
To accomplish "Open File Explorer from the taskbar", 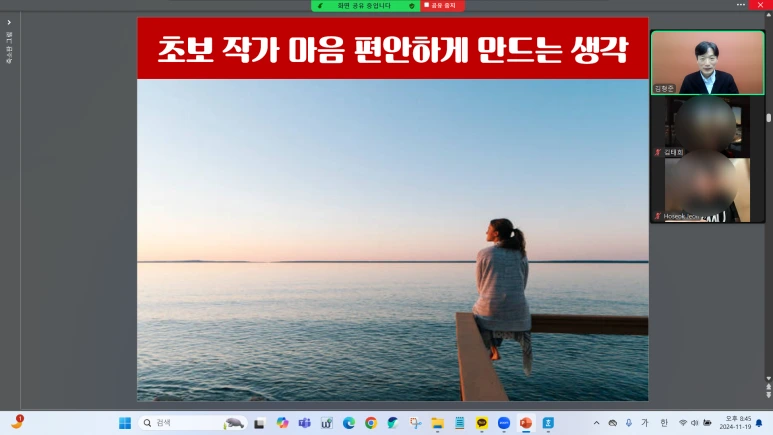I will point(437,423).
